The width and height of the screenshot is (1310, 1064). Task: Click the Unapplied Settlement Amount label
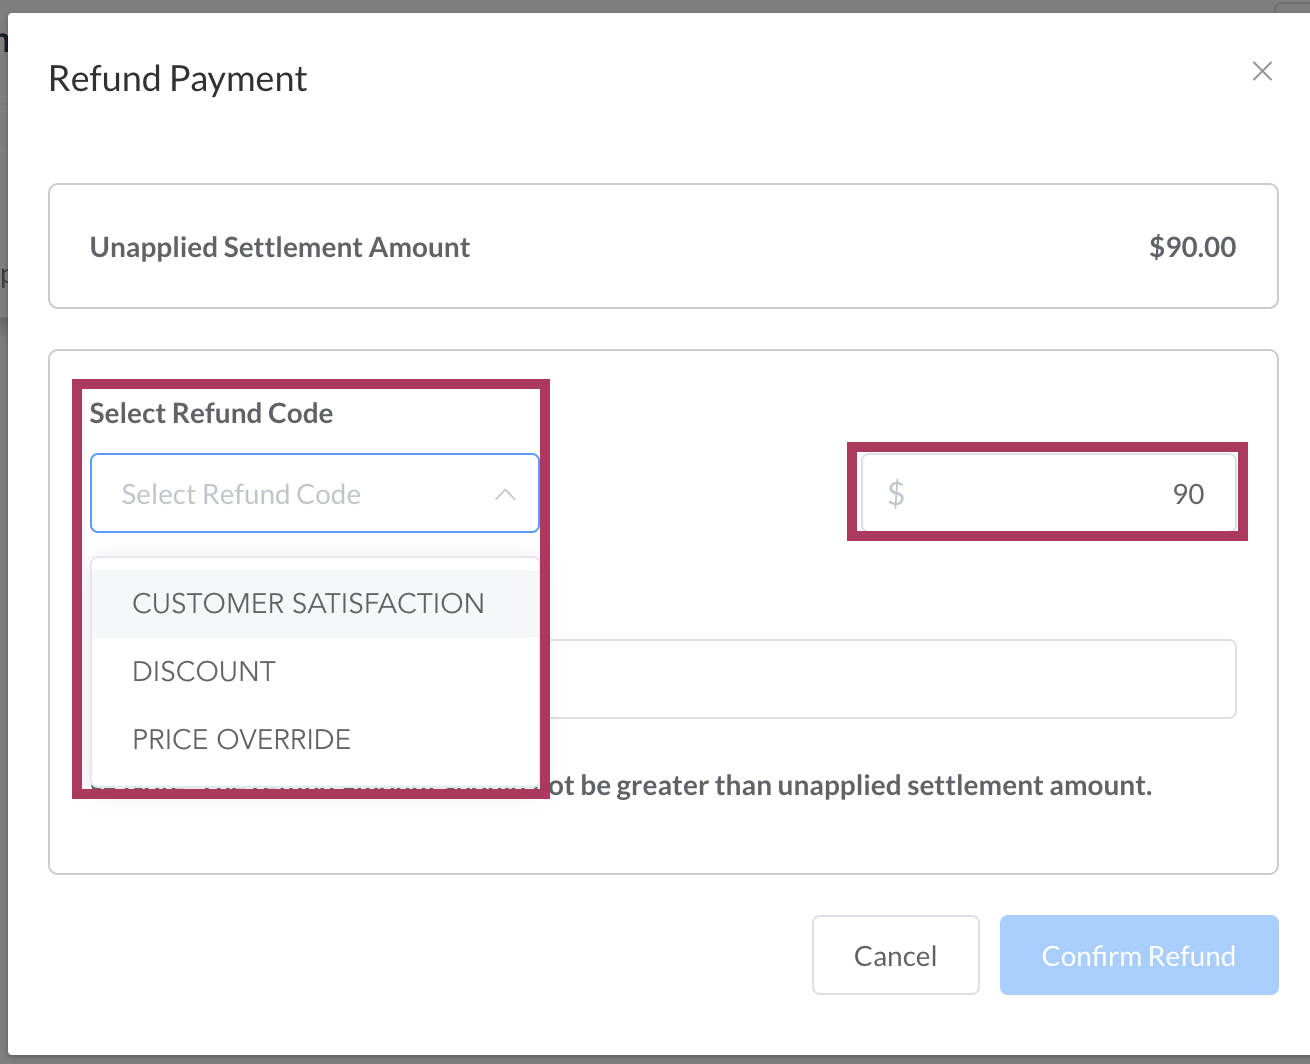pos(280,247)
